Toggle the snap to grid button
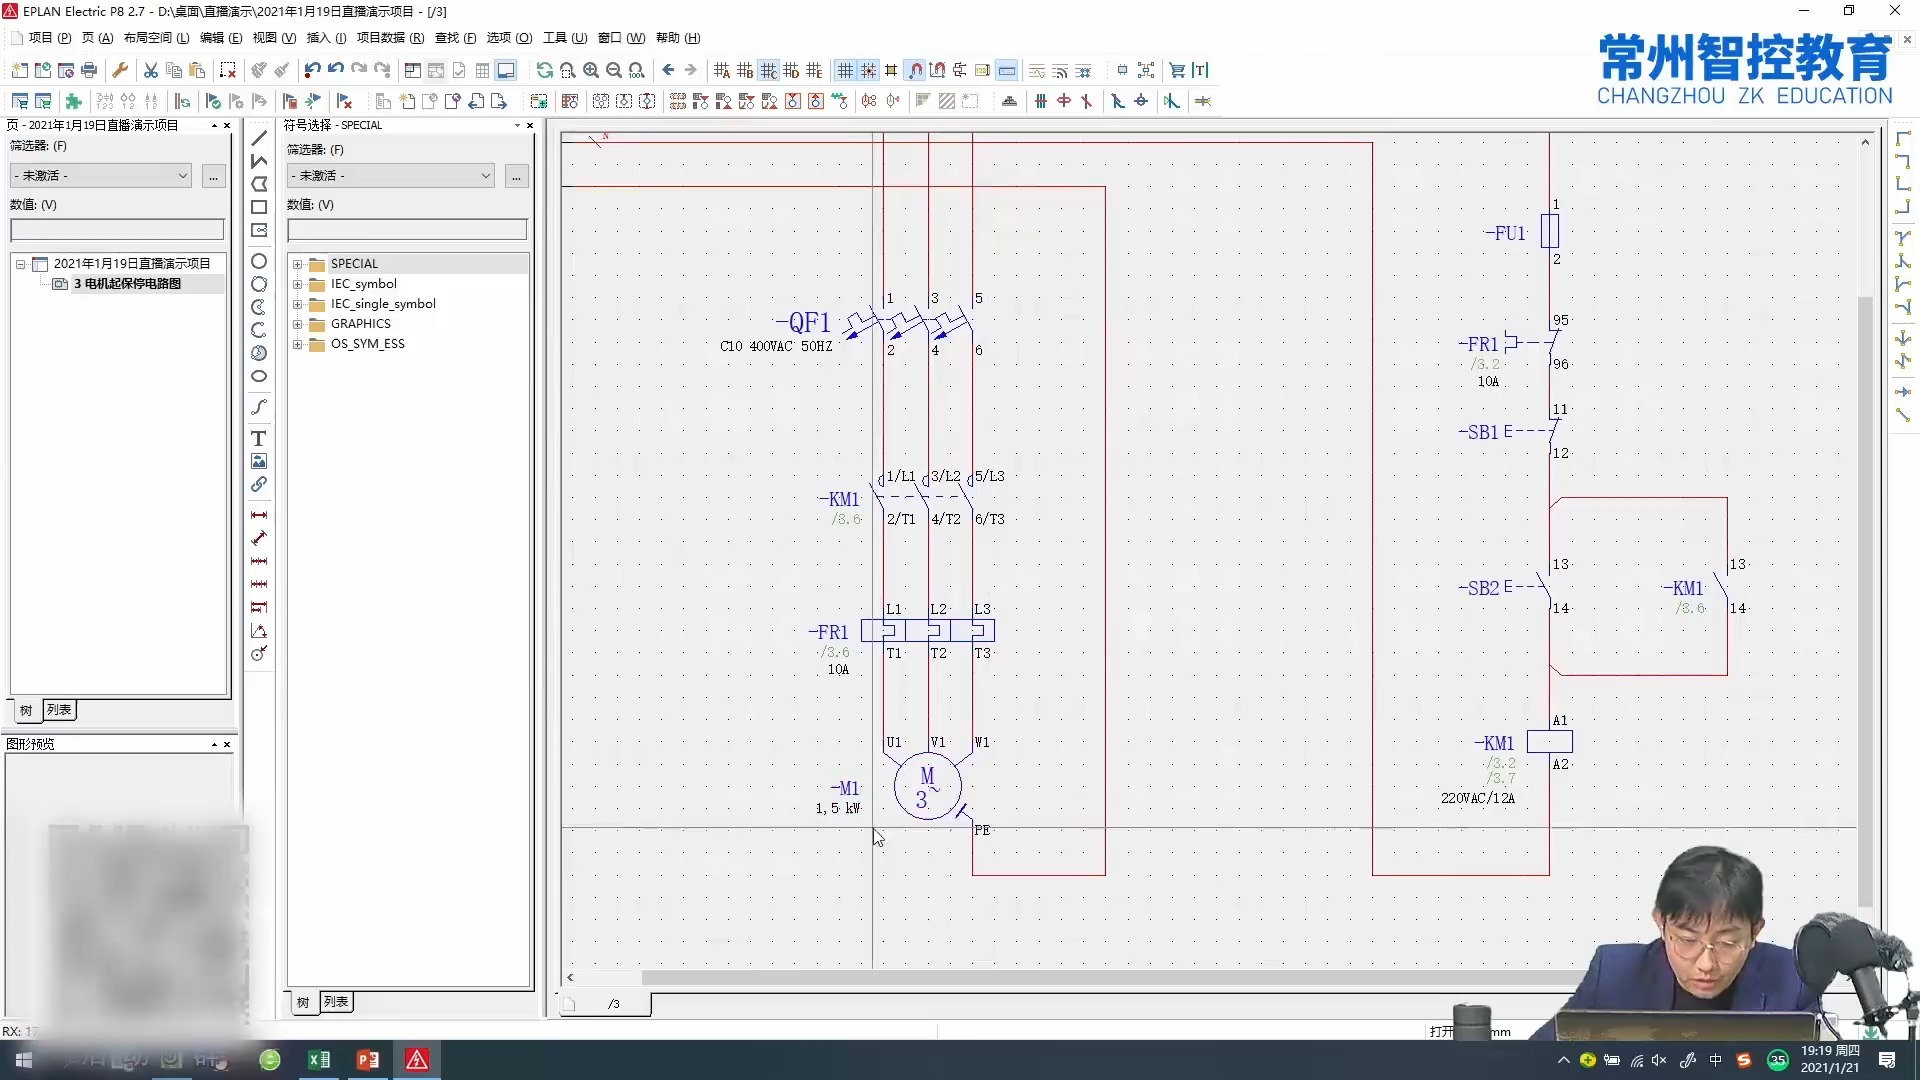The height and width of the screenshot is (1080, 1920). [868, 70]
